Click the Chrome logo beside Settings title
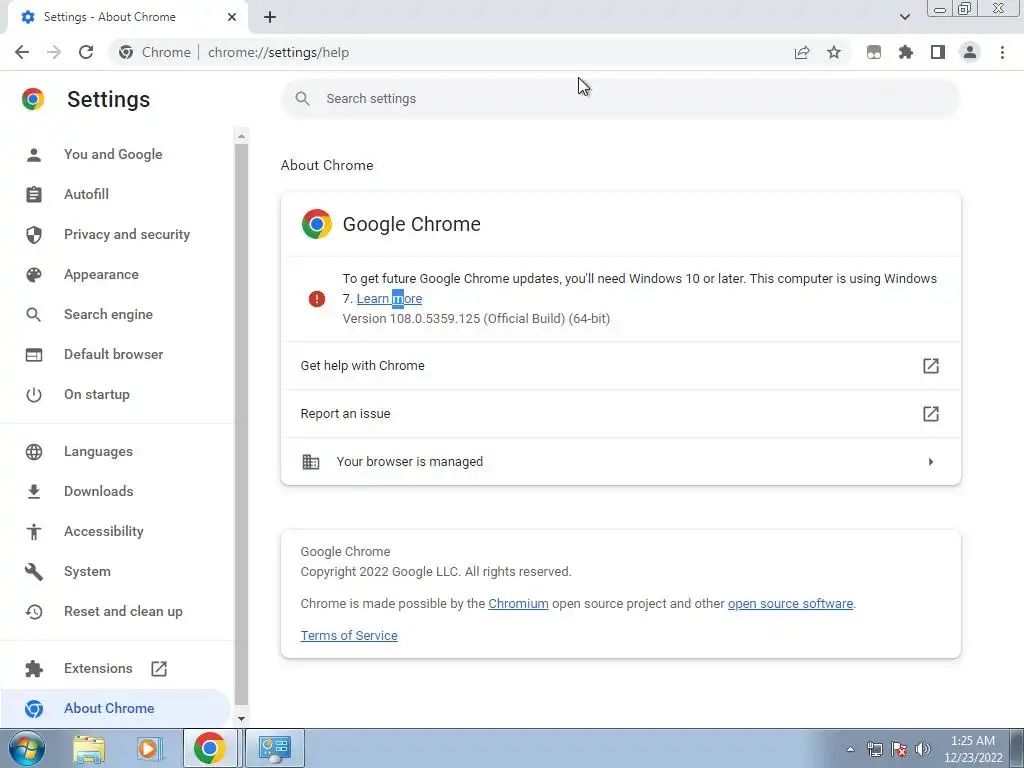The height and width of the screenshot is (768, 1024). tap(33, 99)
